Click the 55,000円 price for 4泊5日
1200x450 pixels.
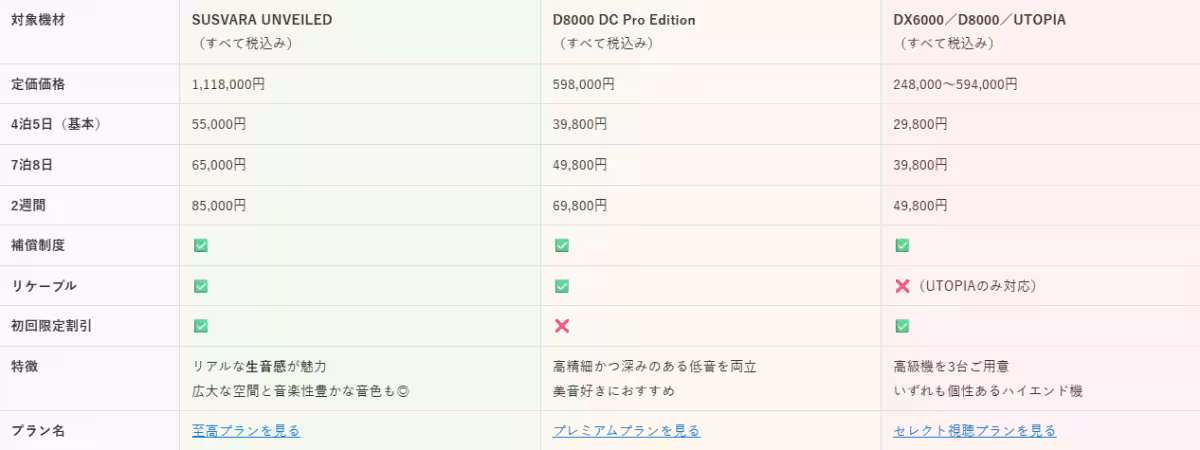[219, 125]
